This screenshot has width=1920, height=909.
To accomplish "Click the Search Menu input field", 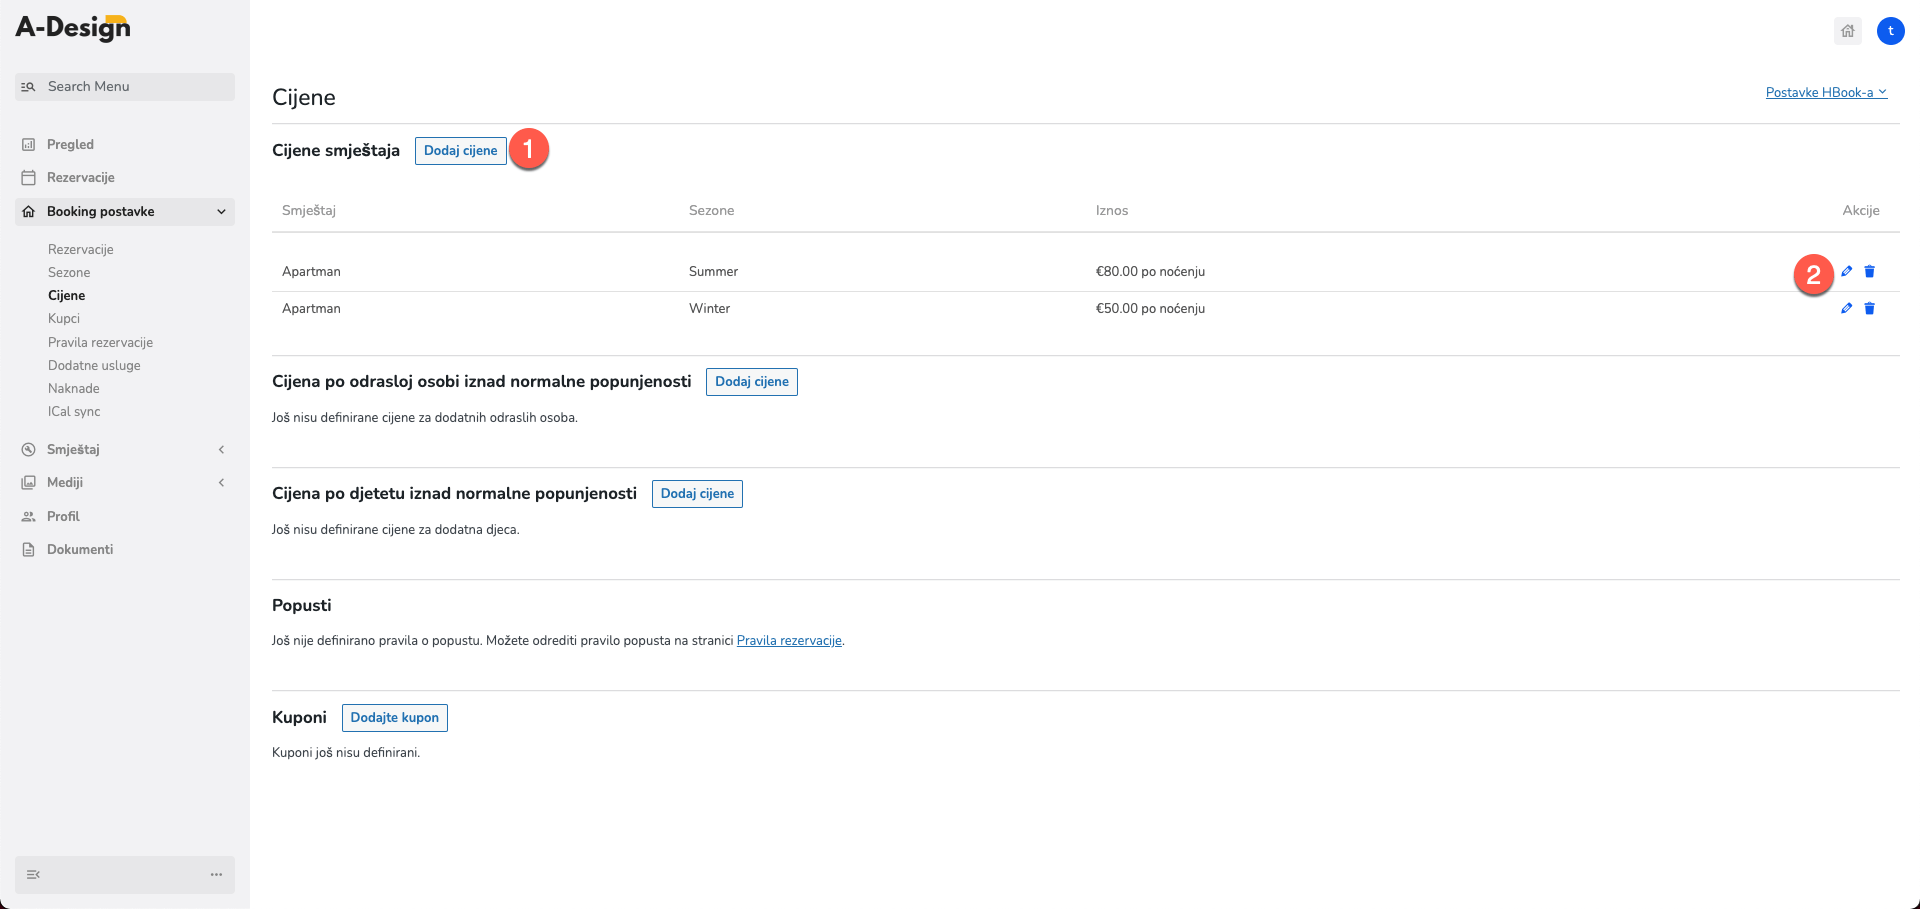I will click(x=125, y=86).
